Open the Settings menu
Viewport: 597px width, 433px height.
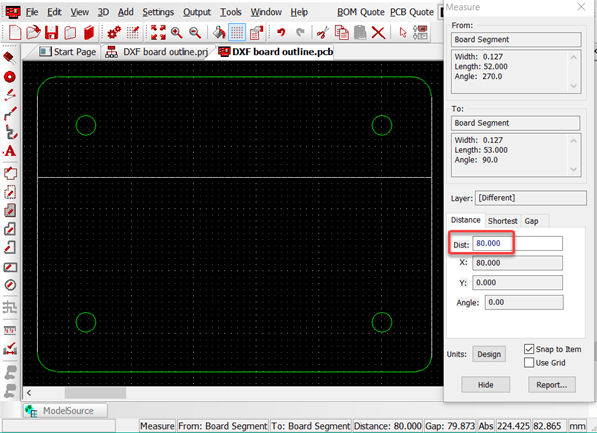point(158,12)
